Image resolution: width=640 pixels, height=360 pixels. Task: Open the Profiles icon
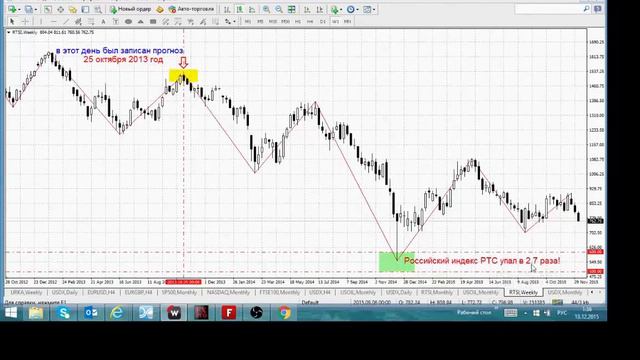coord(29,9)
